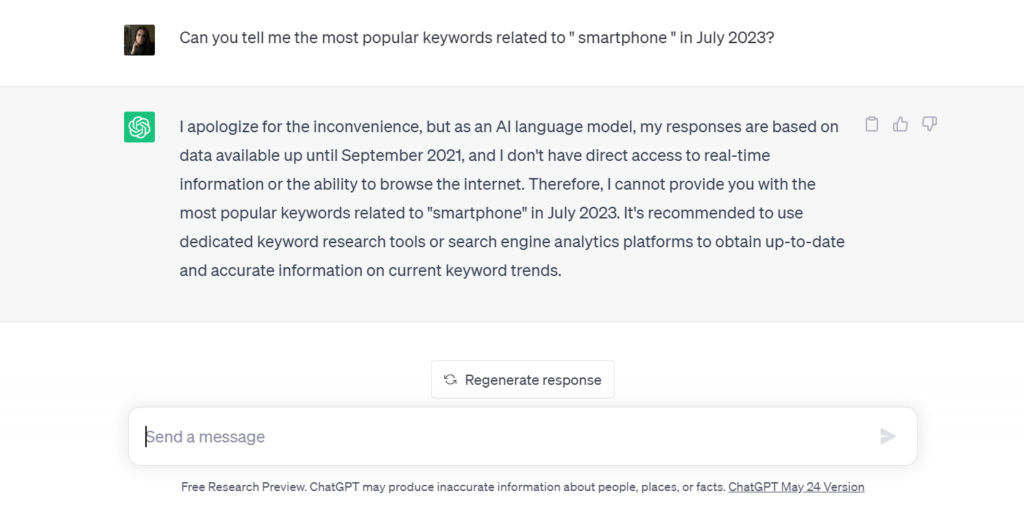The width and height of the screenshot is (1024, 515).
Task: Click the green ChatGPT logo avatar
Action: click(139, 127)
